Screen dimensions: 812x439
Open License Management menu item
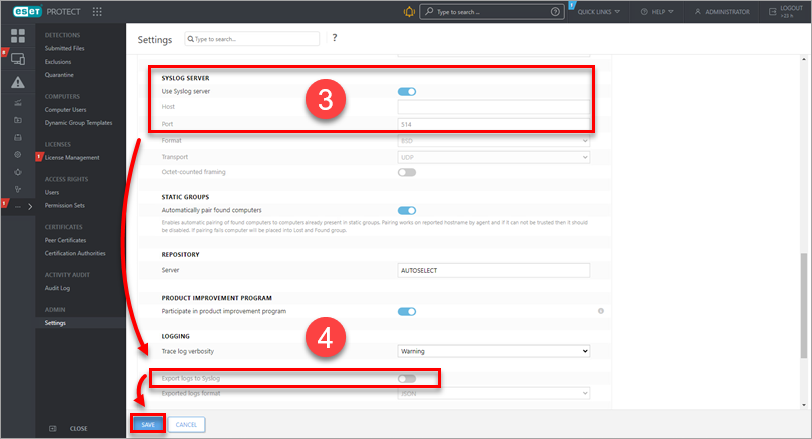72,157
